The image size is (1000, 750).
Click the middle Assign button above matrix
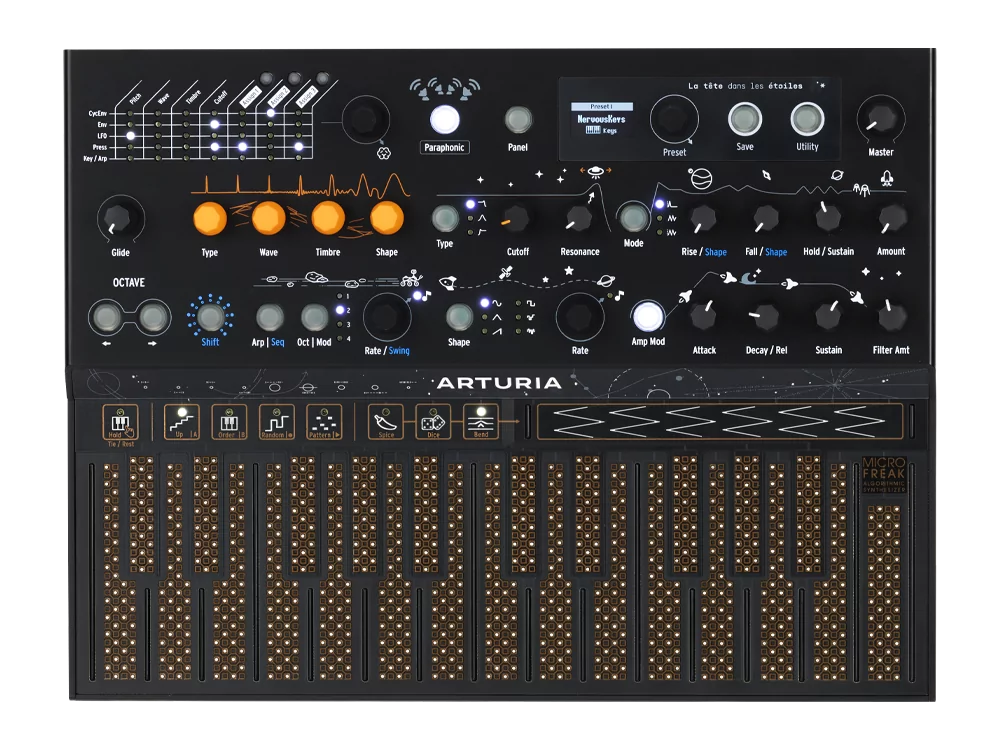295,78
